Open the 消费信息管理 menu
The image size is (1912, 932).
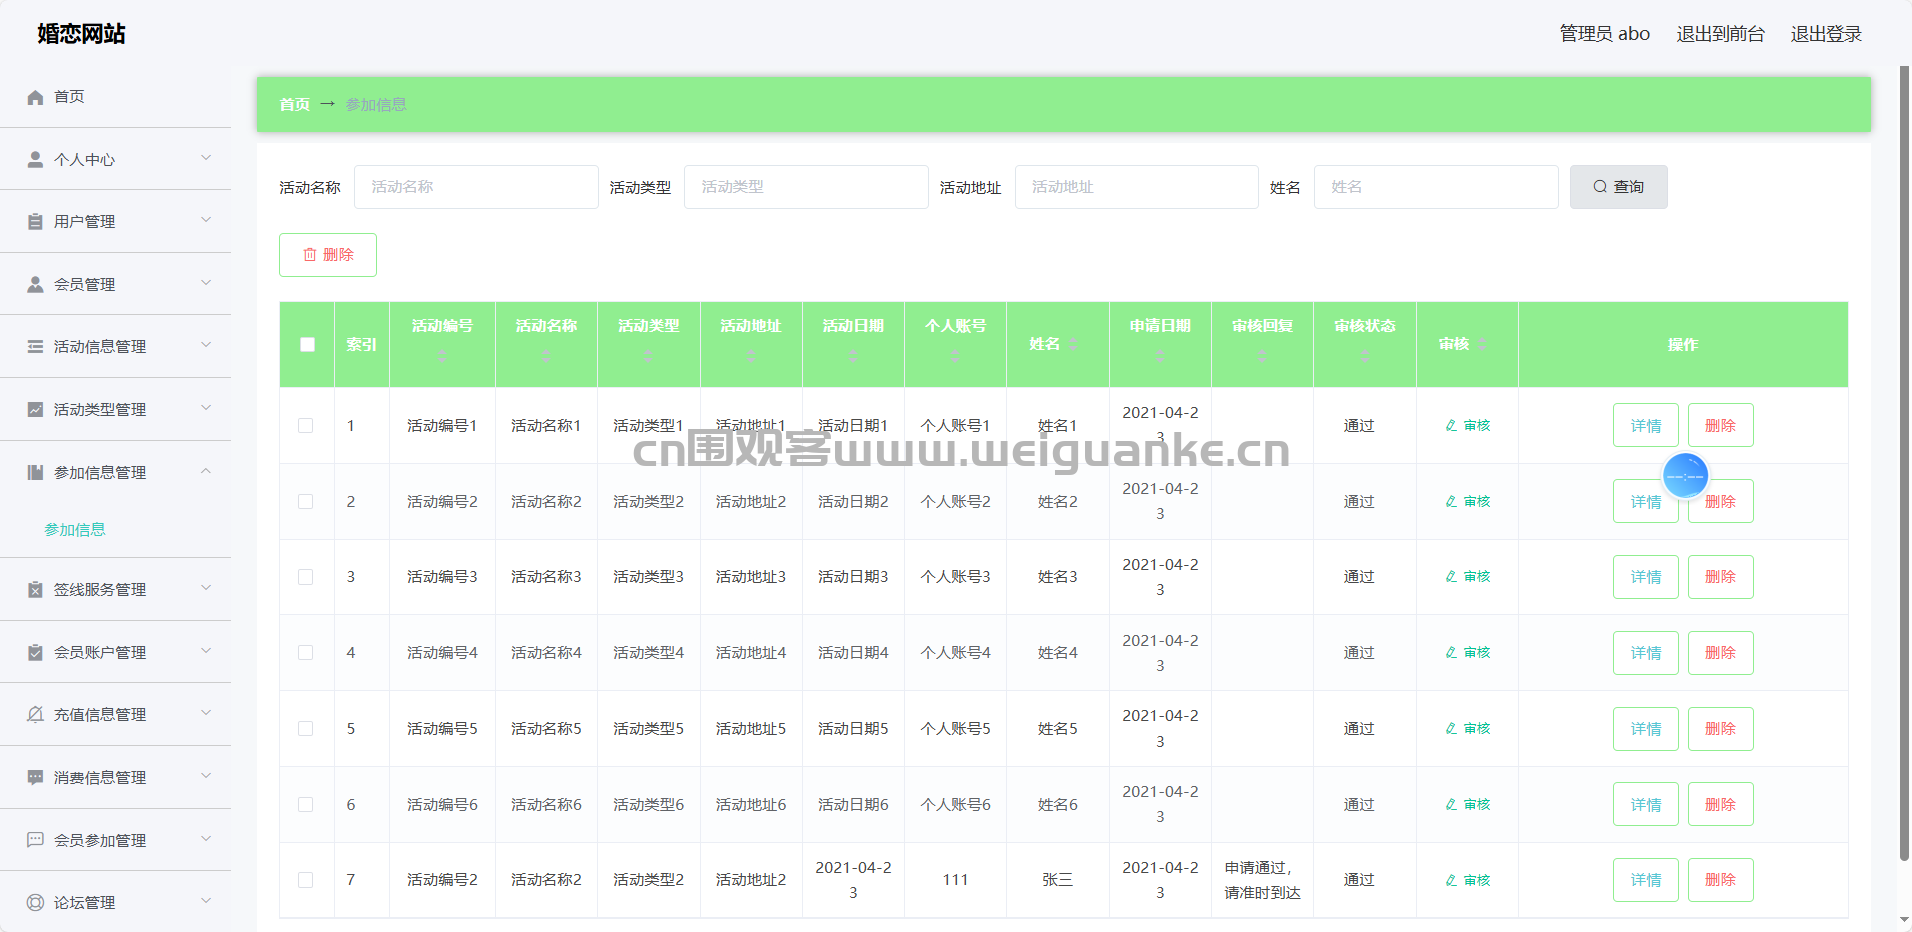100,778
